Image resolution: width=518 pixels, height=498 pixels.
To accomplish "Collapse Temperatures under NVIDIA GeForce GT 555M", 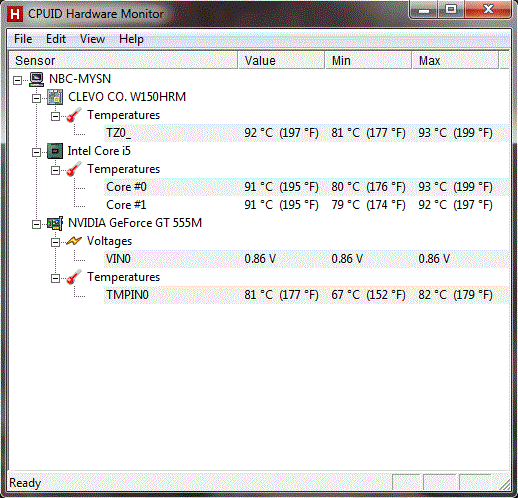I will pos(55,278).
